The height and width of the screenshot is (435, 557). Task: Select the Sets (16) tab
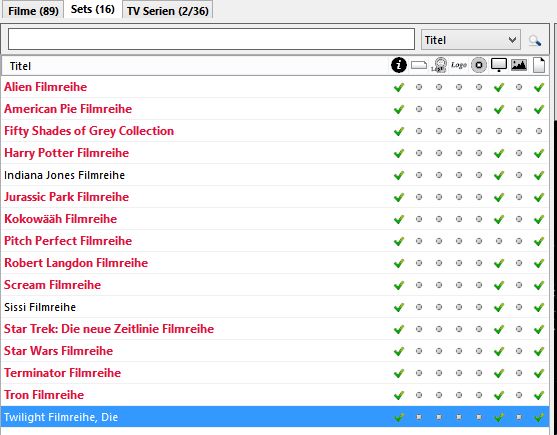coord(93,10)
